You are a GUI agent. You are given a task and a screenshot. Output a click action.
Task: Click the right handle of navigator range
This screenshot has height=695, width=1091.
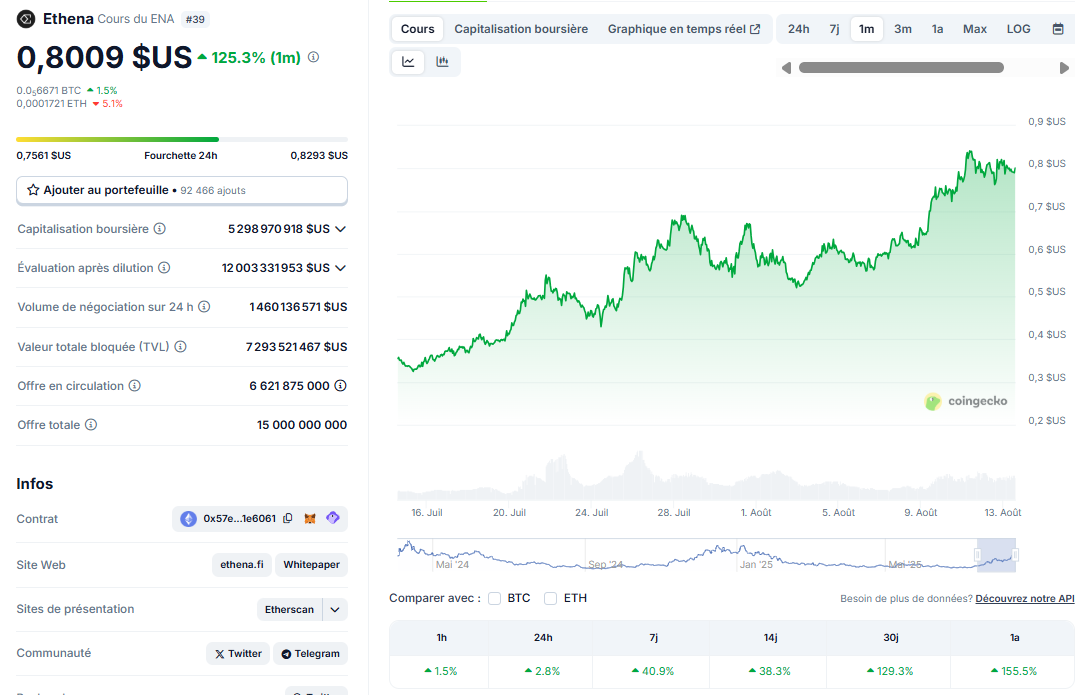coord(1016,554)
